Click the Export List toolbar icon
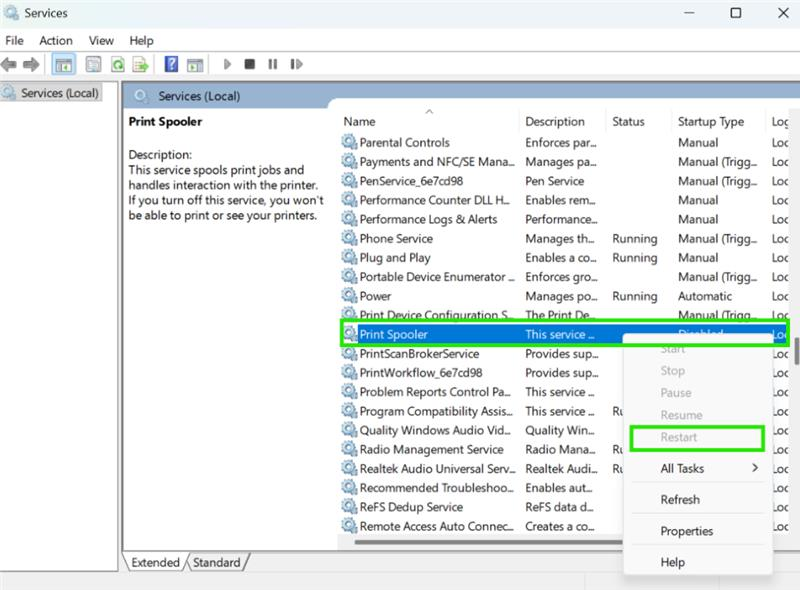800x590 pixels. point(140,64)
